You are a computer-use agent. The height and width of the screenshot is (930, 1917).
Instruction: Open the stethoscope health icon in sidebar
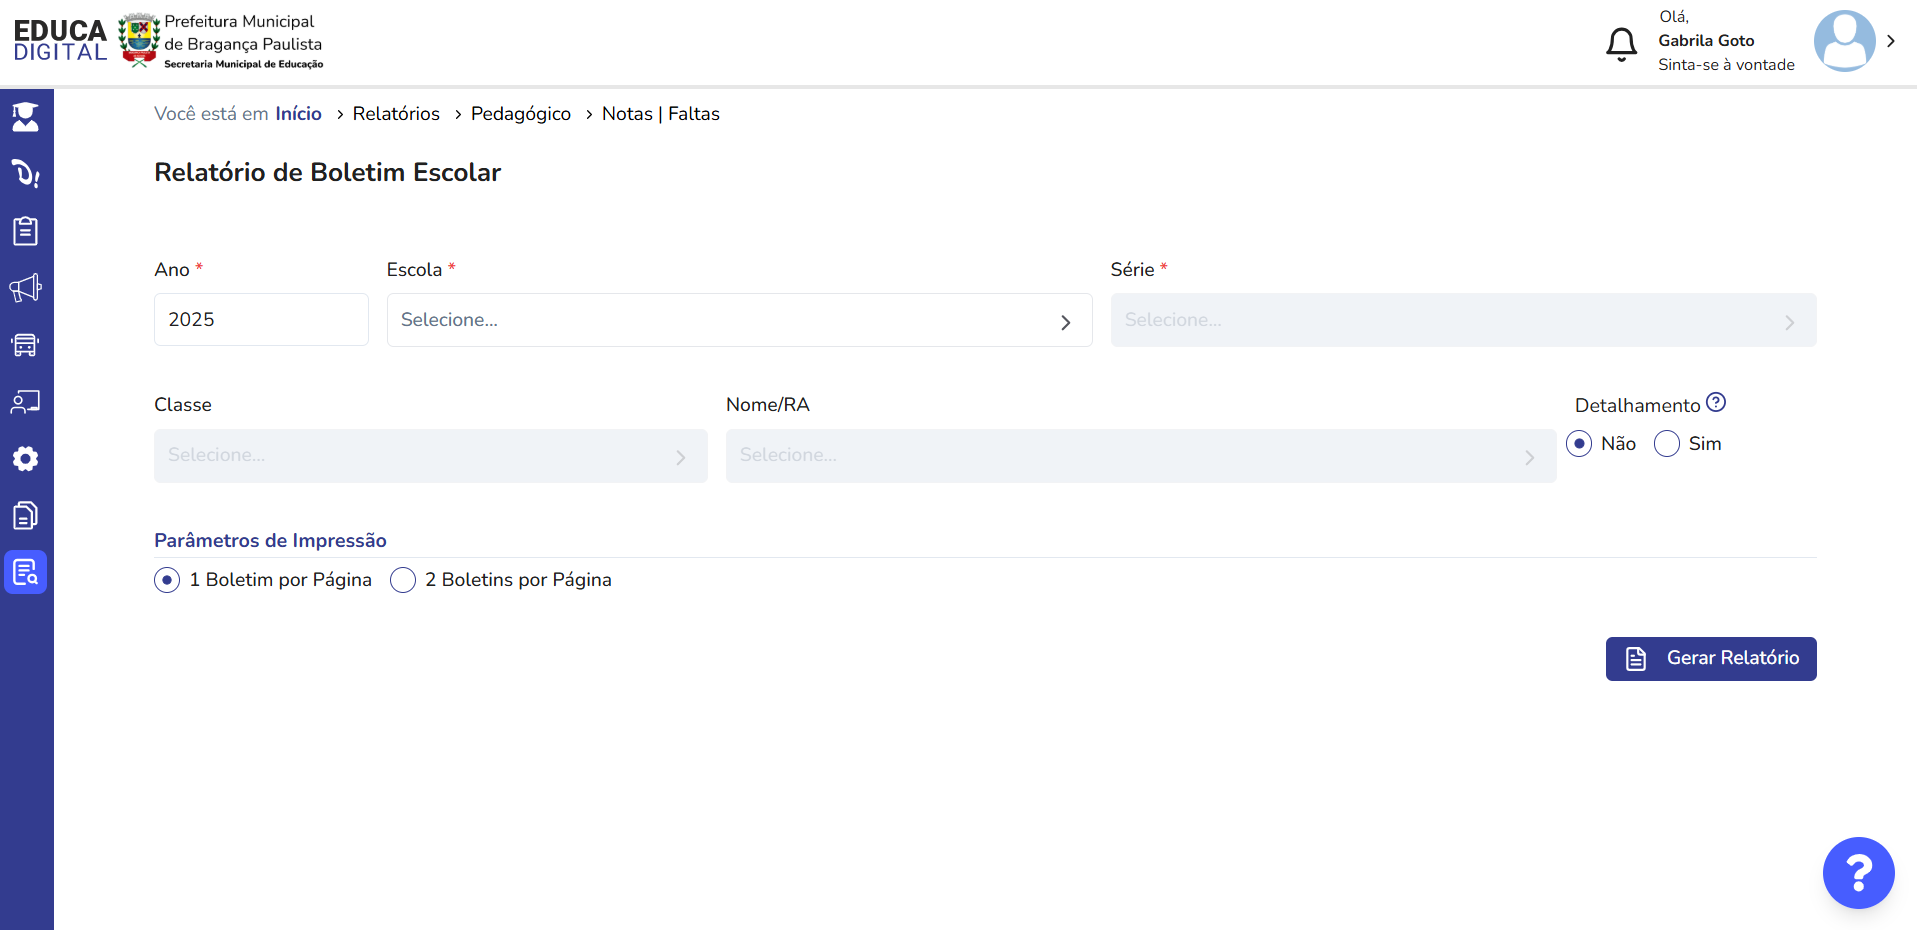(25, 174)
